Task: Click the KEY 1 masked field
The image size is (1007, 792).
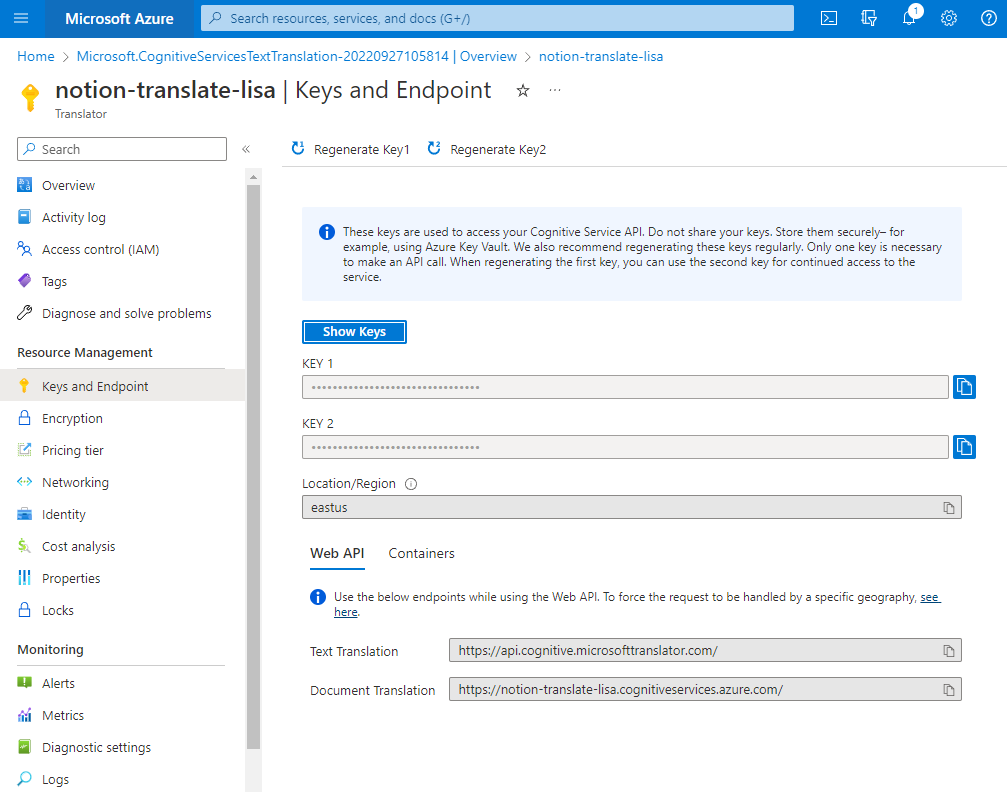Action: (625, 387)
